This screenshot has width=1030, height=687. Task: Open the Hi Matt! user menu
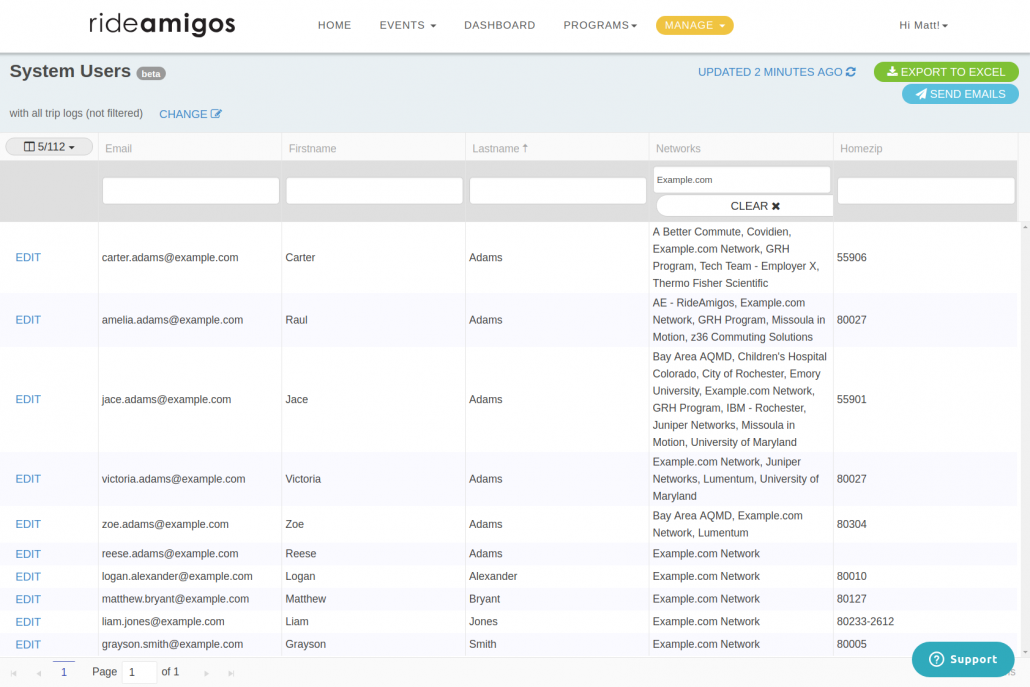[923, 25]
